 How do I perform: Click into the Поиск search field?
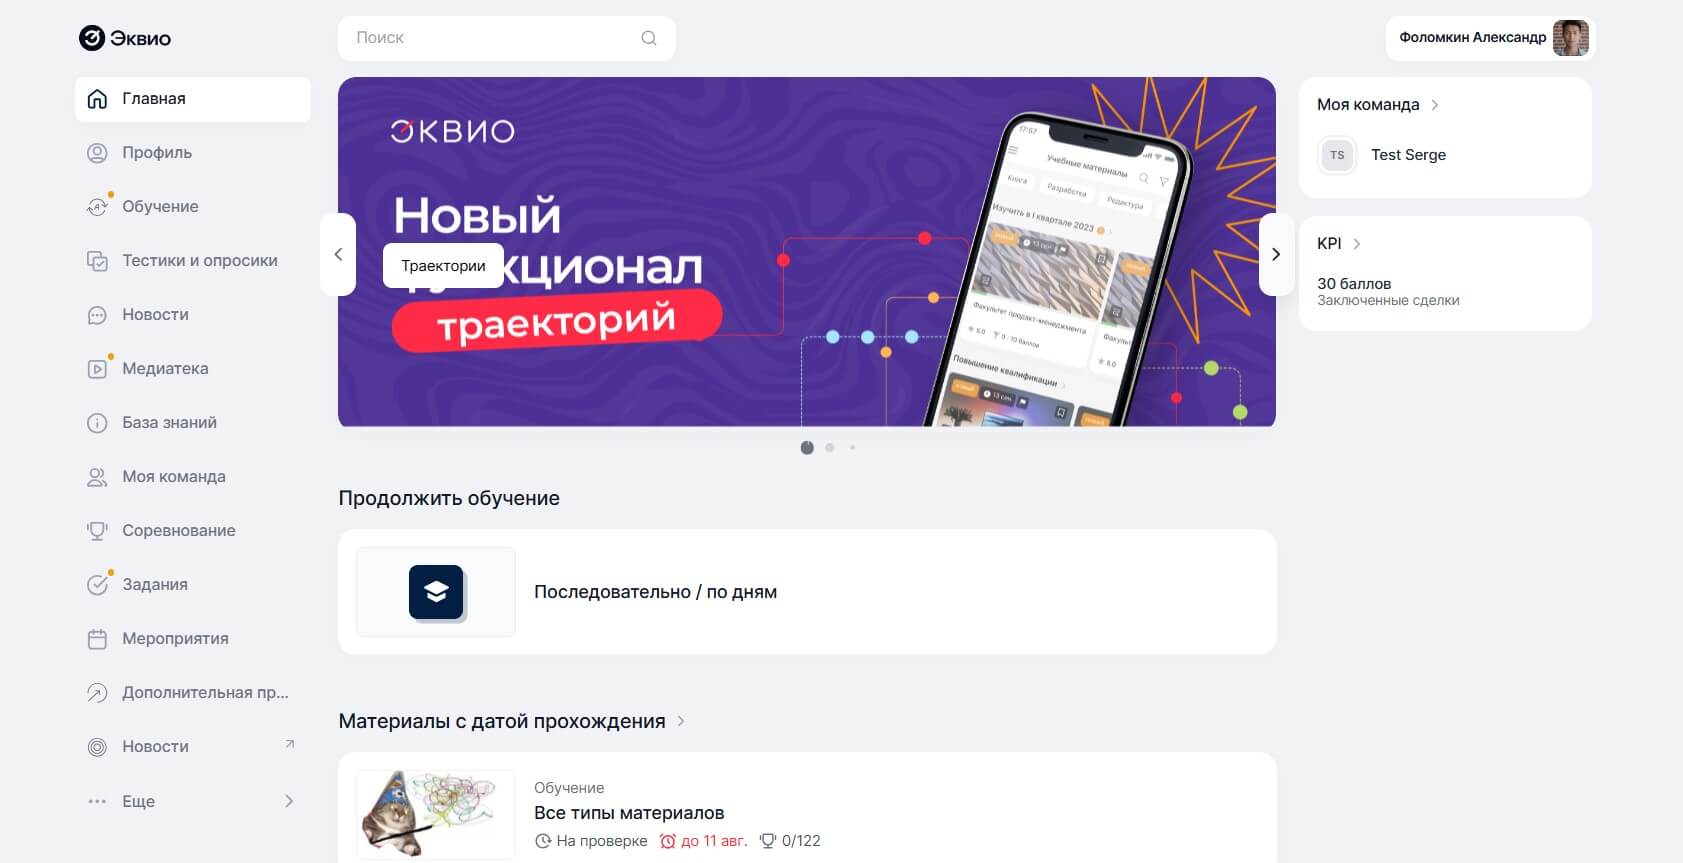tap(506, 38)
